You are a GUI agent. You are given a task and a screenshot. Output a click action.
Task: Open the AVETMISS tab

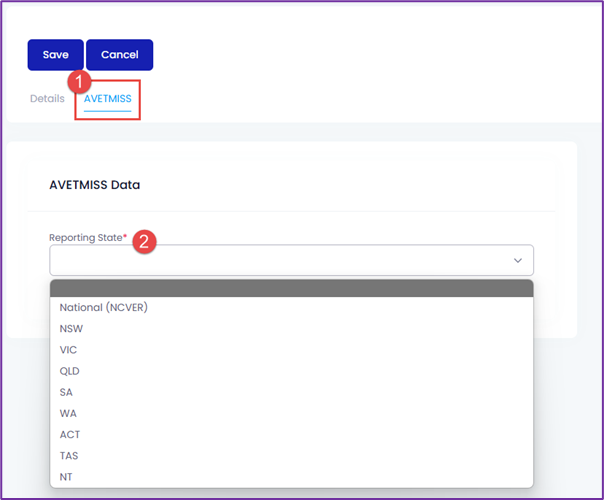tap(107, 99)
